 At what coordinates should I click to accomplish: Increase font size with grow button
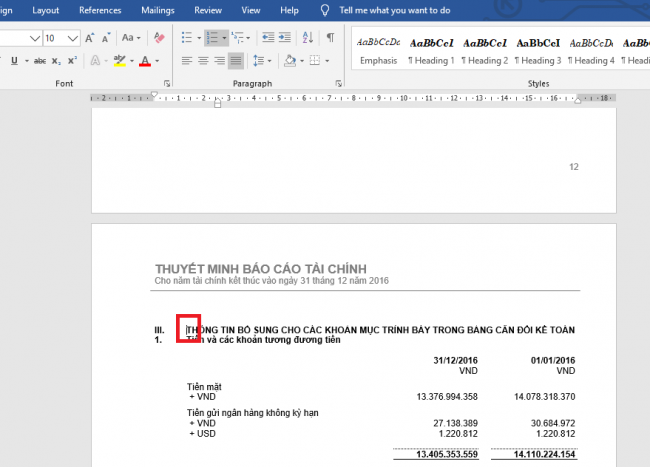90,38
